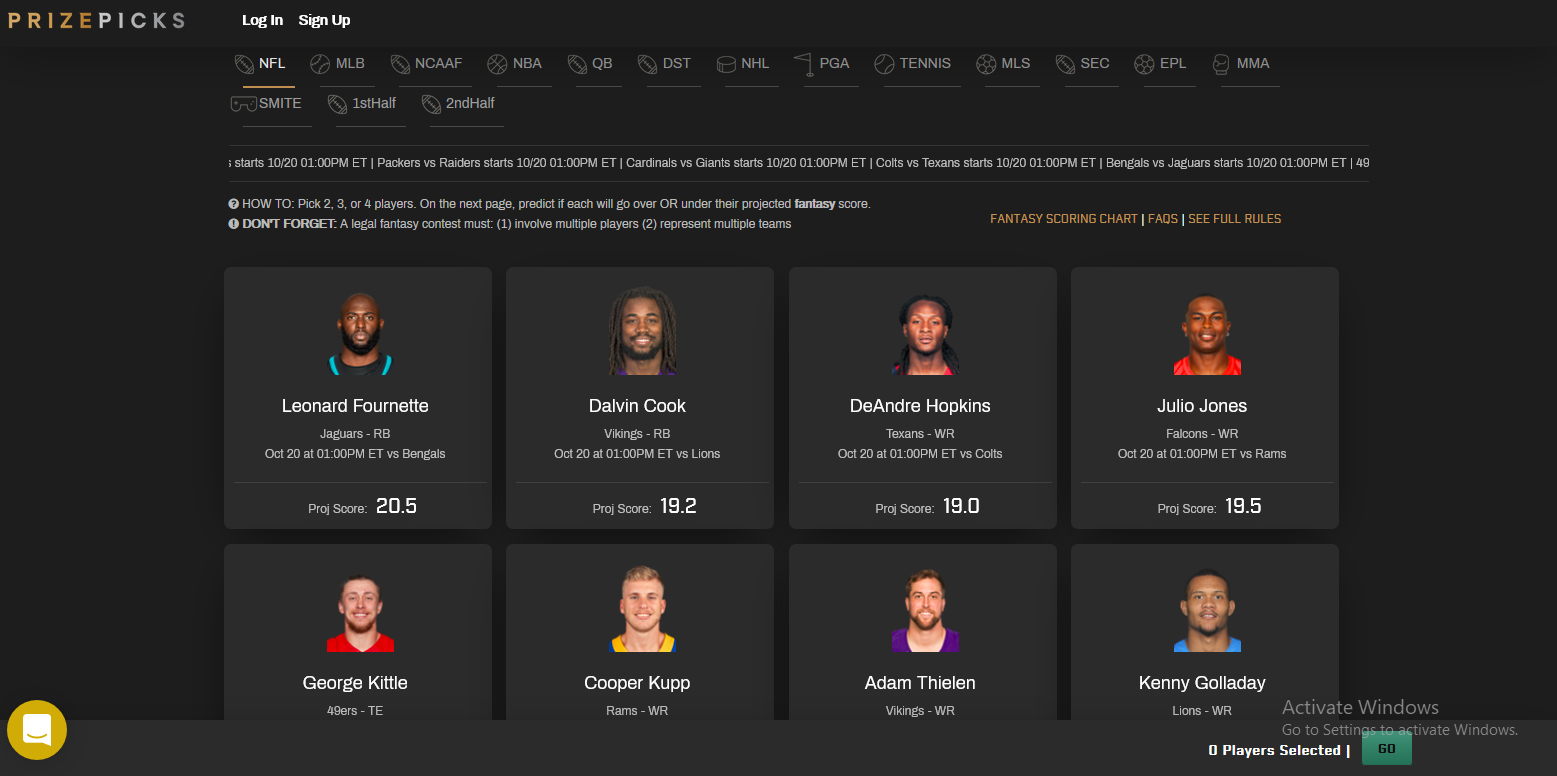The image size is (1557, 776).
Task: Open the FAQs link
Action: pyautogui.click(x=1162, y=219)
